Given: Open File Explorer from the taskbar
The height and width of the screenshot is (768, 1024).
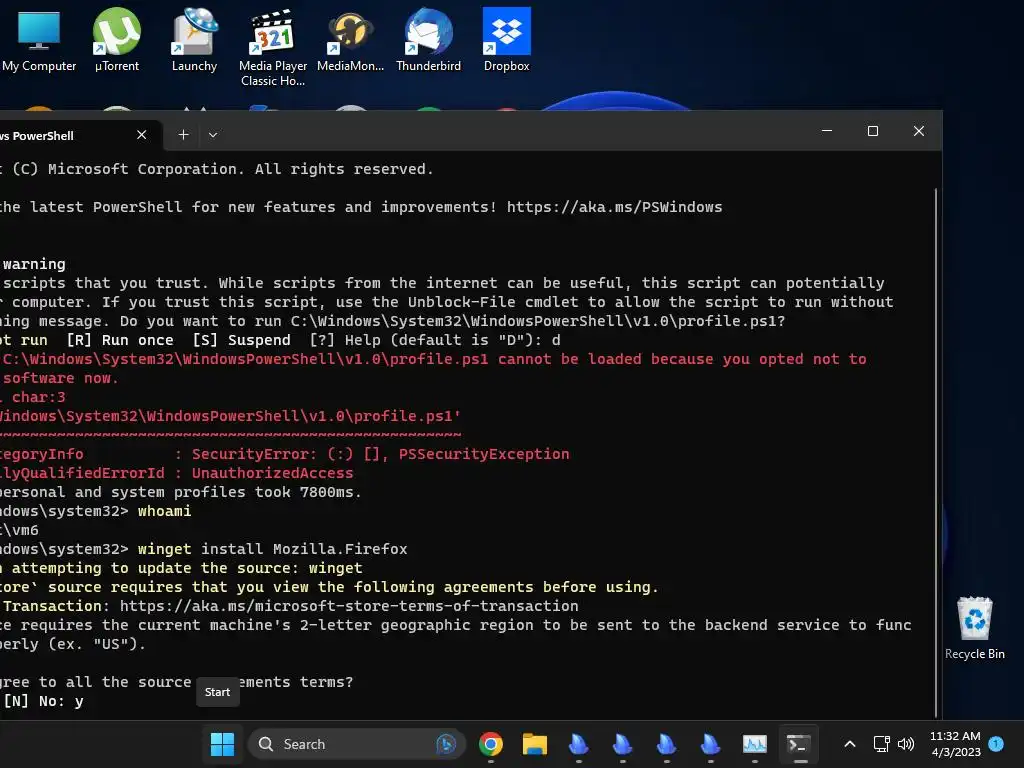Looking at the screenshot, I should (x=534, y=744).
